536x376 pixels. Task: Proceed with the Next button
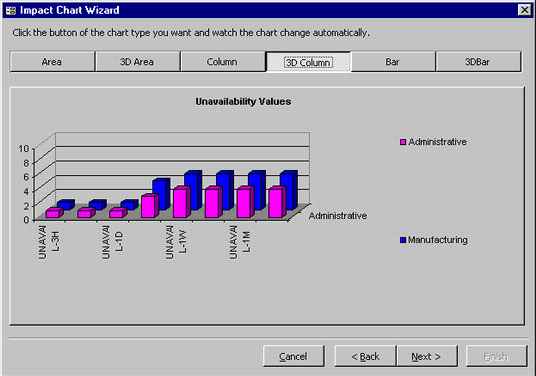point(427,356)
